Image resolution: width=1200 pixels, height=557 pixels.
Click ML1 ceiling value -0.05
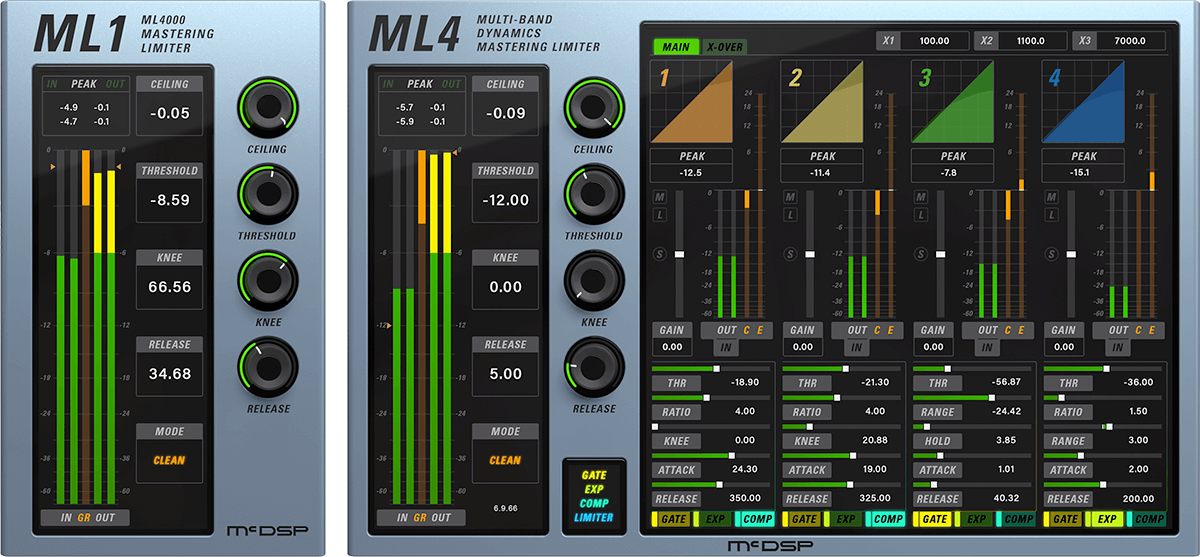pos(169,113)
